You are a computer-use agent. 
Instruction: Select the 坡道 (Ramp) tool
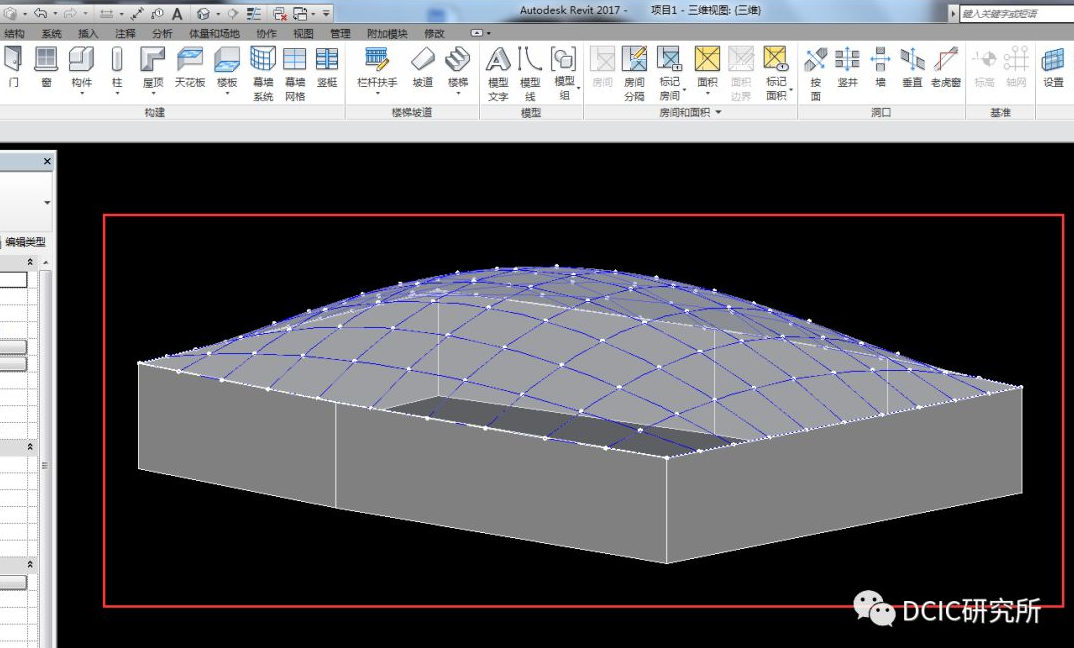tap(423, 67)
